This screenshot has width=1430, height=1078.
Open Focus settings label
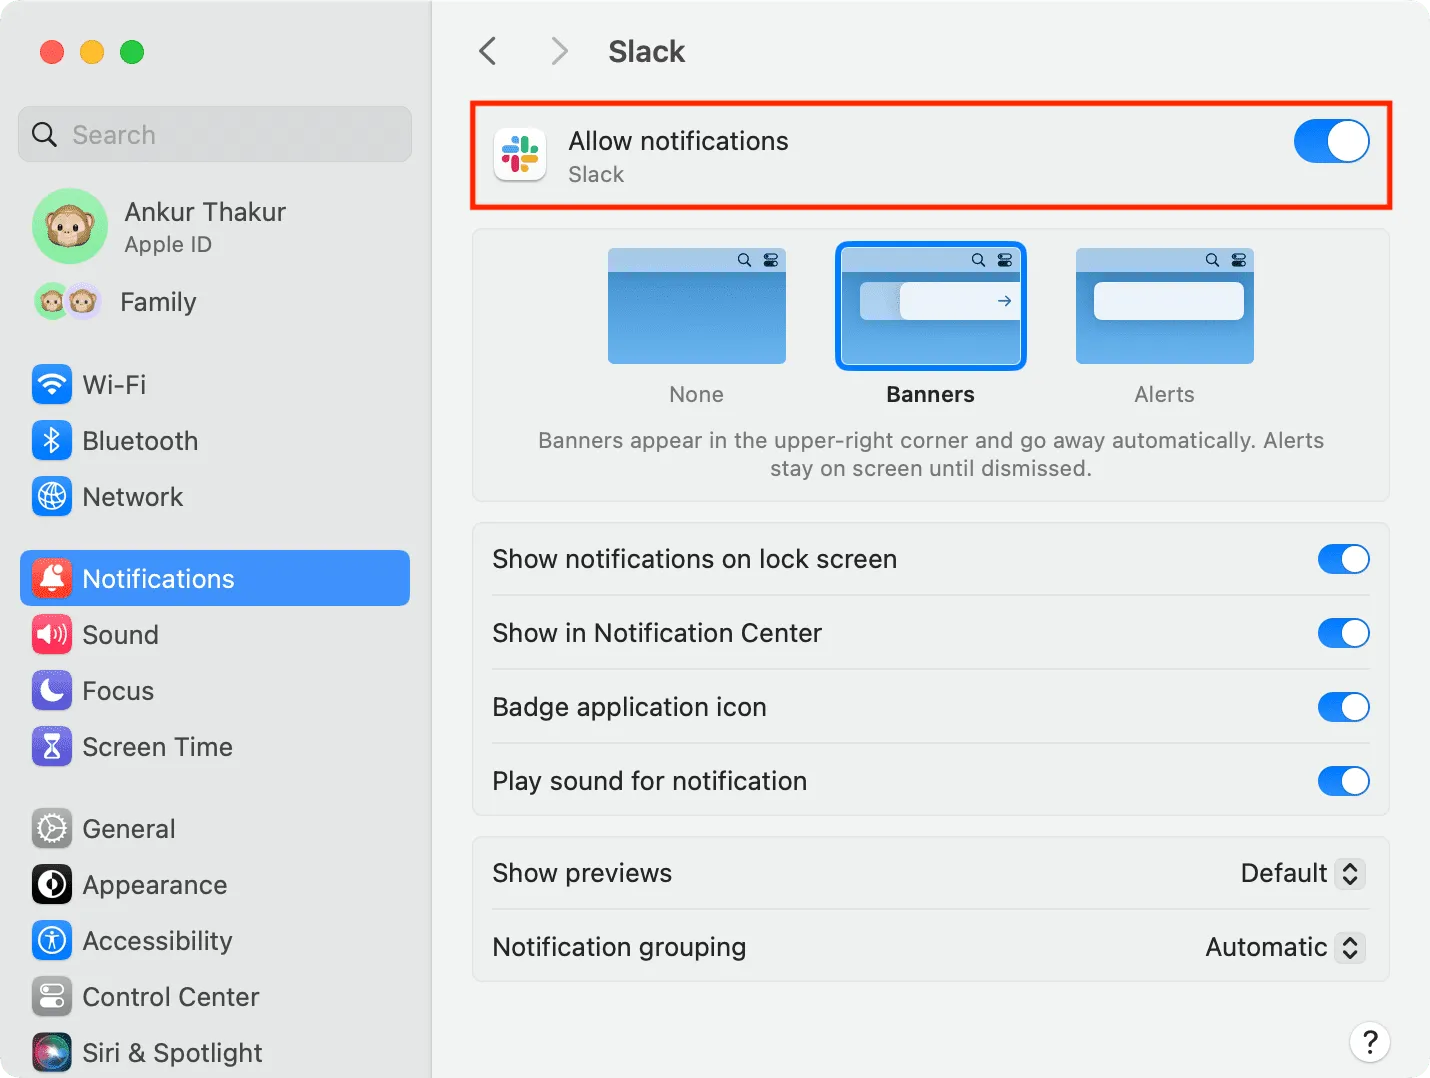[118, 691]
